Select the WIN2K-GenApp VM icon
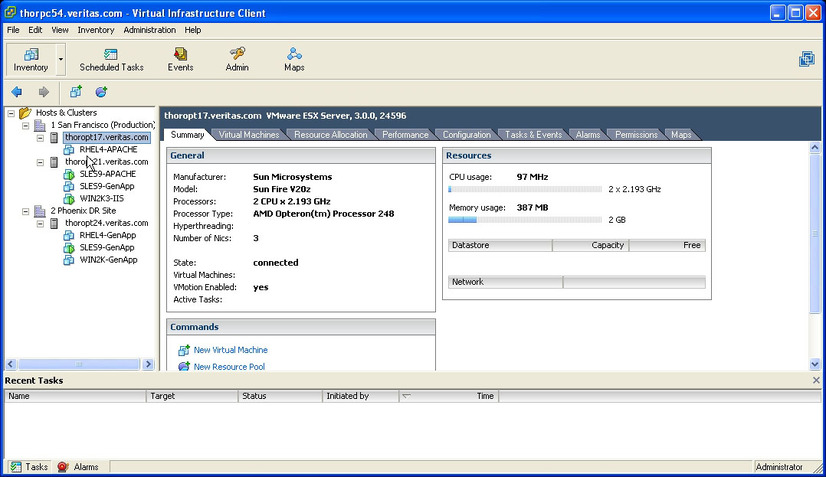Image resolution: width=826 pixels, height=477 pixels. tap(68, 260)
